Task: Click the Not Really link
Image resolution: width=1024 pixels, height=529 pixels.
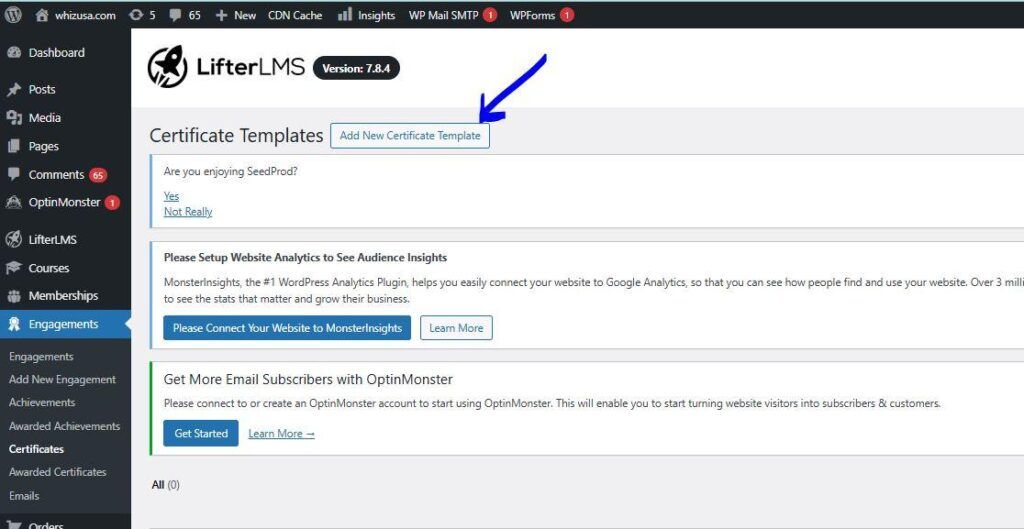Action: tap(188, 212)
